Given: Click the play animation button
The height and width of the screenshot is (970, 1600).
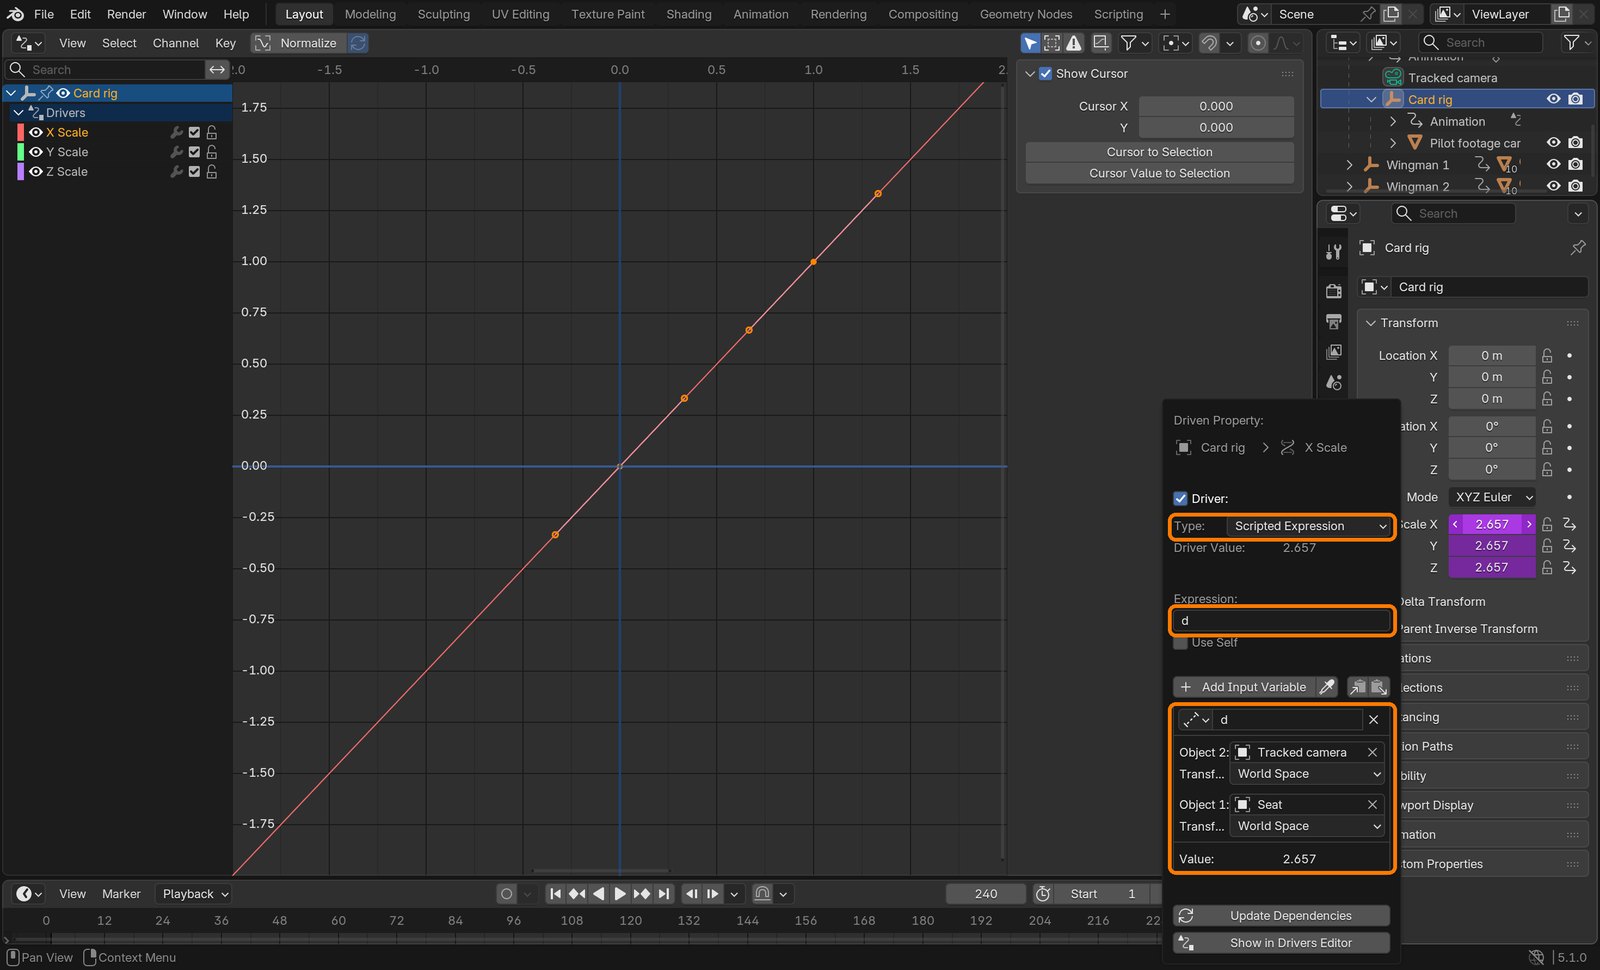Looking at the screenshot, I should point(620,894).
